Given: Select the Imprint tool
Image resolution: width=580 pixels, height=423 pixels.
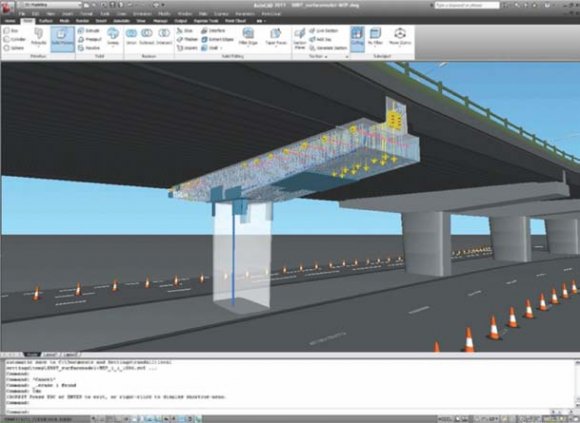Looking at the screenshot, I should point(187,48).
